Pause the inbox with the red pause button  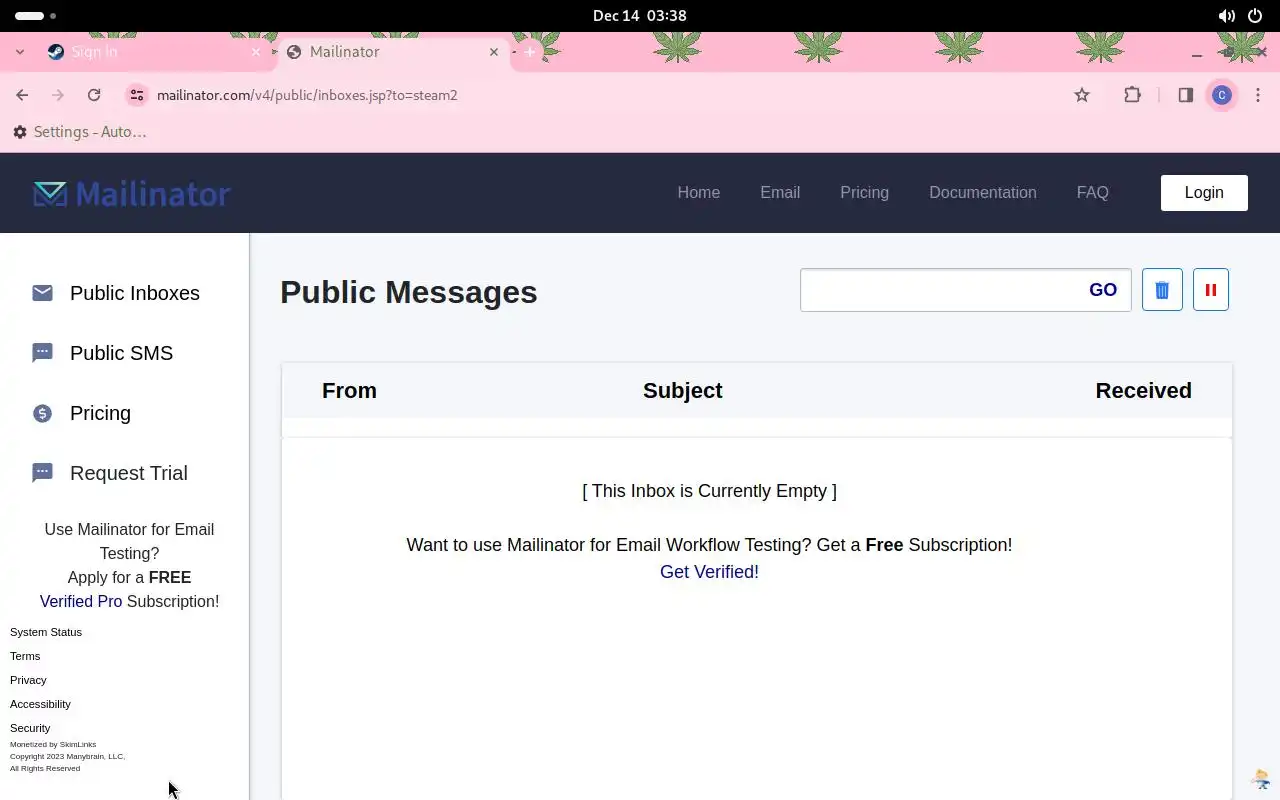tap(1211, 290)
